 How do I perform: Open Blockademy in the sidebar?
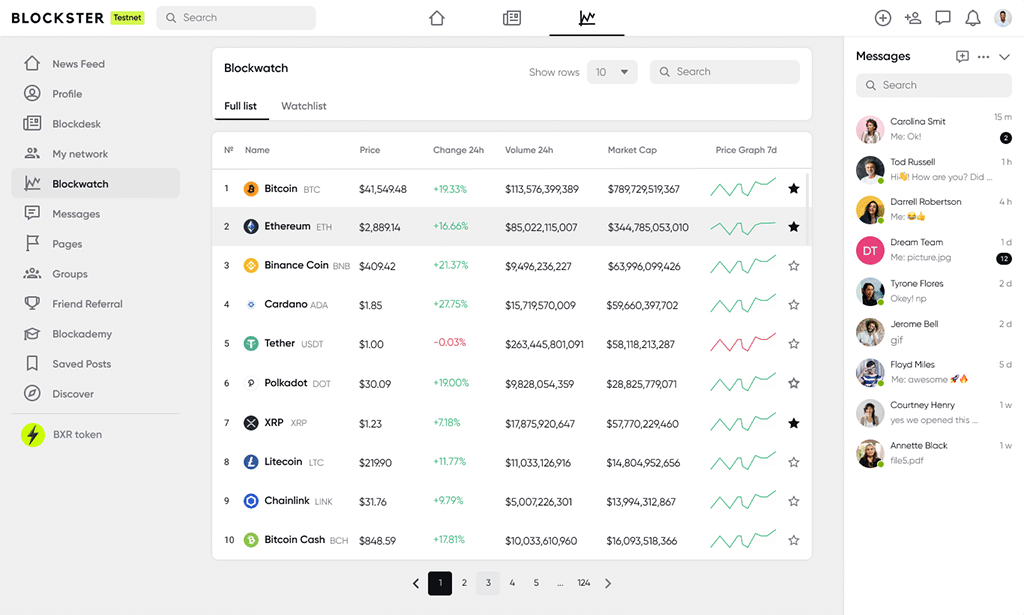pos(95,334)
